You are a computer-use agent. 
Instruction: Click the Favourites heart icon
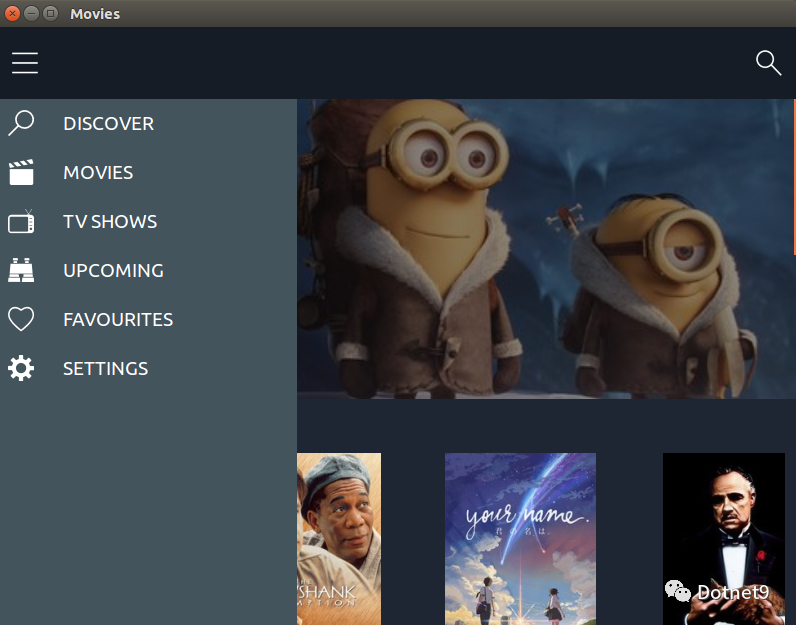pos(21,319)
